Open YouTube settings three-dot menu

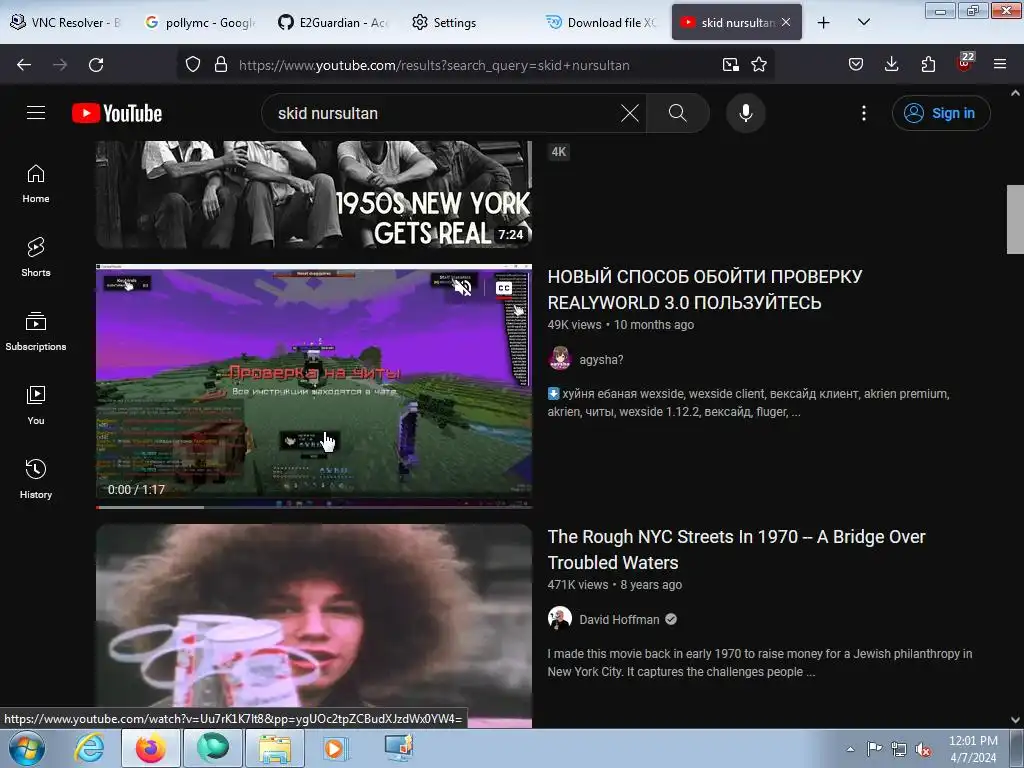coord(864,113)
